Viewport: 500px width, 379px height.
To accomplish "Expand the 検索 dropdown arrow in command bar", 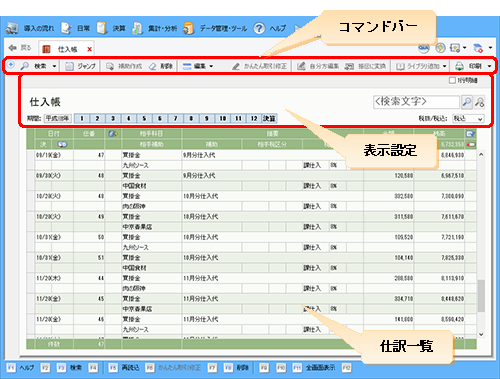I will click(54, 66).
